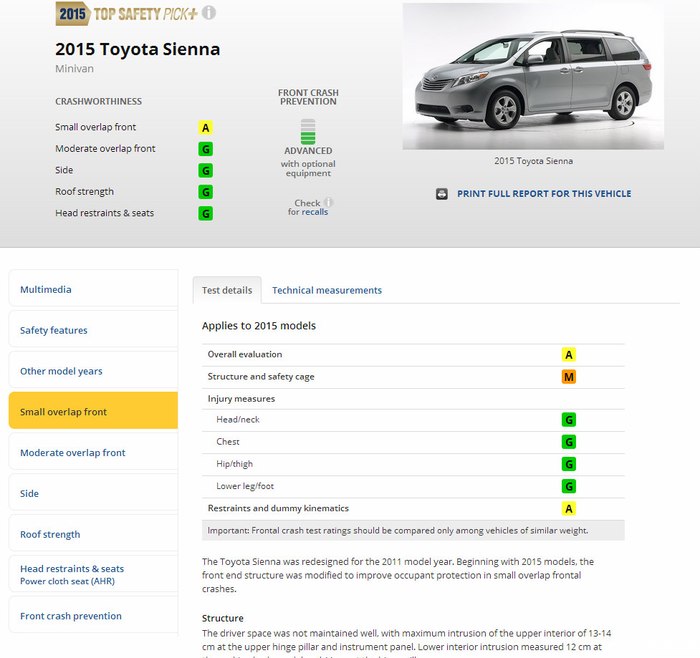
Task: Switch to the Technical measurements tab
Action: click(x=327, y=290)
